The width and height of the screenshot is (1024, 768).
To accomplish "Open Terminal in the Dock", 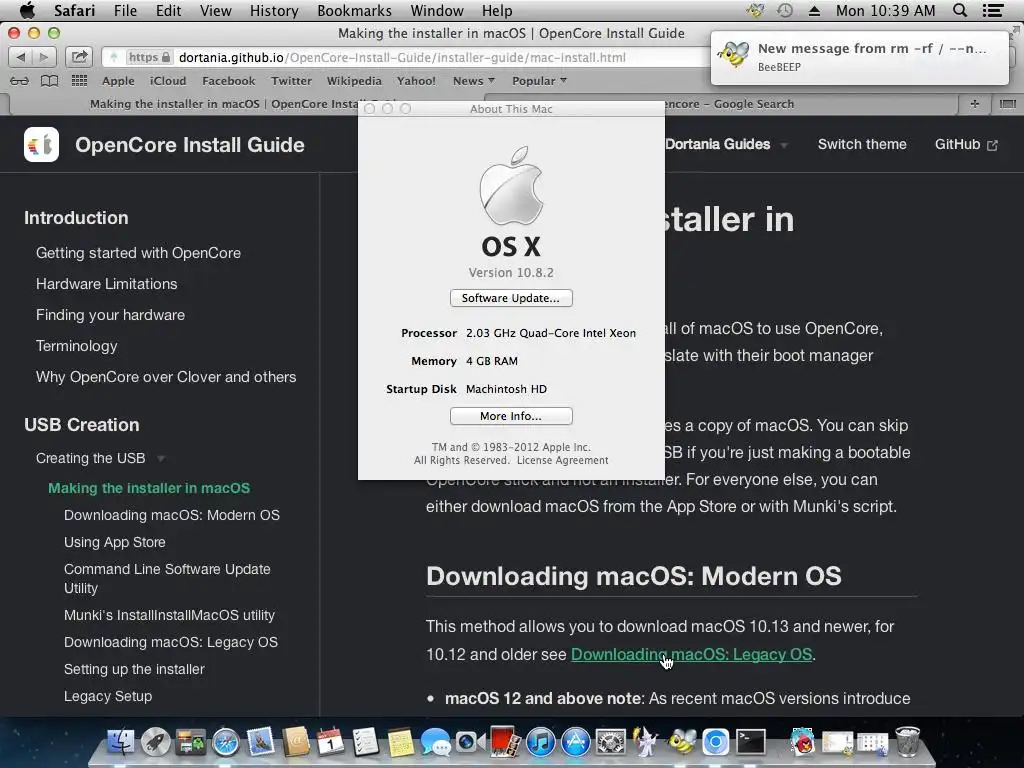I will (751, 742).
